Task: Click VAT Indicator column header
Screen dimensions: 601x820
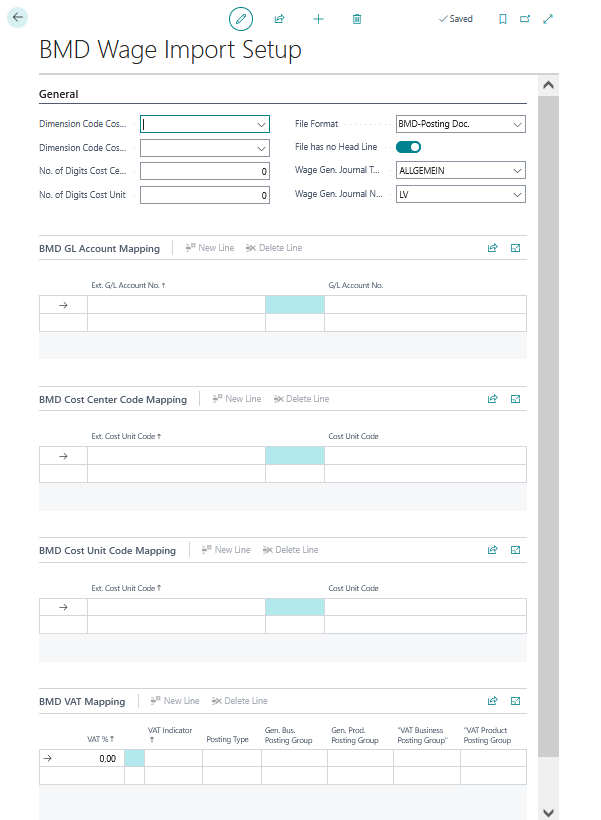Action: click(170, 735)
